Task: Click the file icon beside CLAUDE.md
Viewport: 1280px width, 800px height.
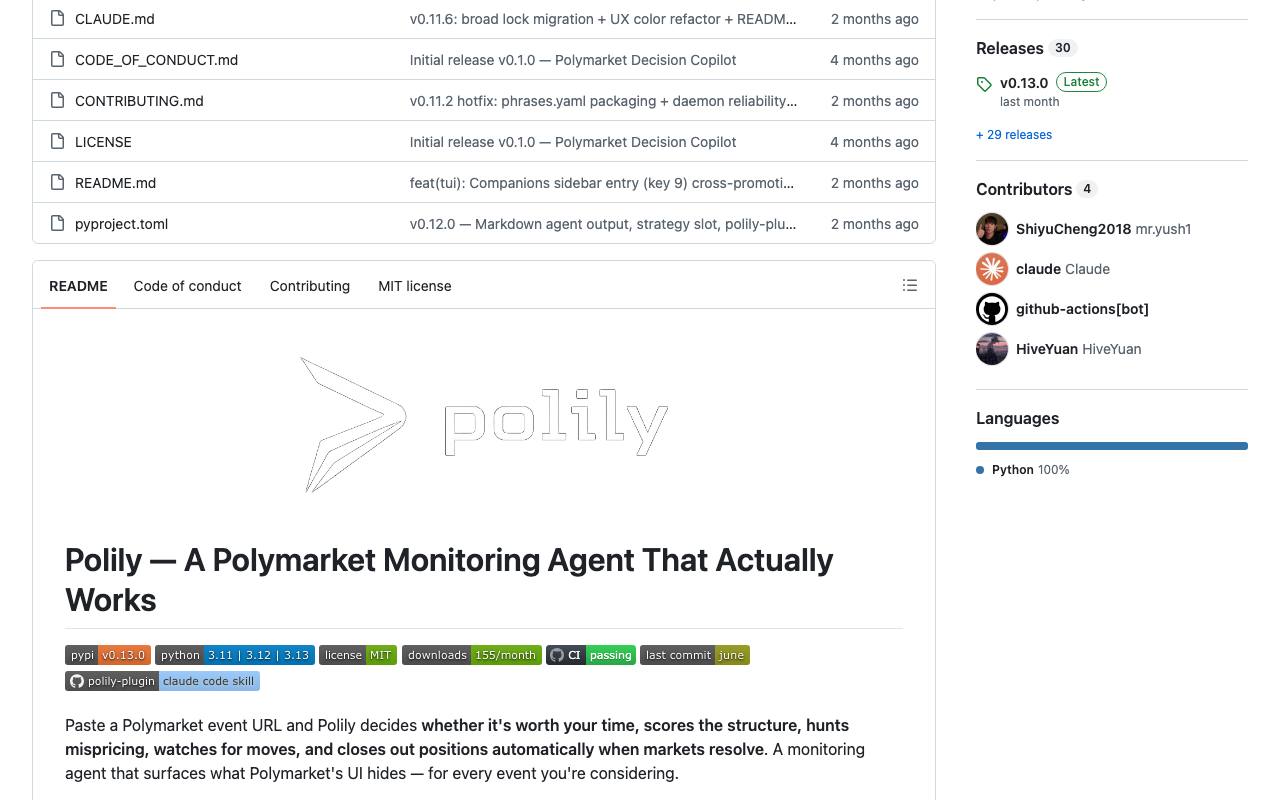Action: (x=58, y=19)
